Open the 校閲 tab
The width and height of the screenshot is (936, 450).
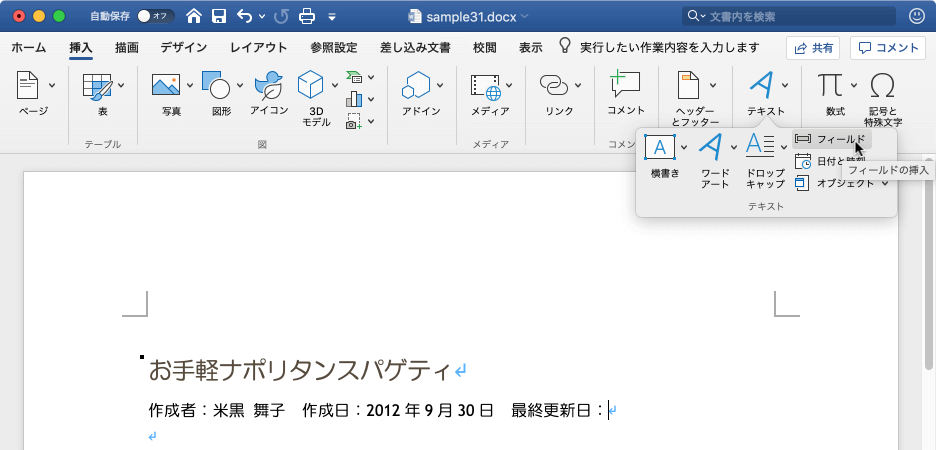pyautogui.click(x=485, y=48)
